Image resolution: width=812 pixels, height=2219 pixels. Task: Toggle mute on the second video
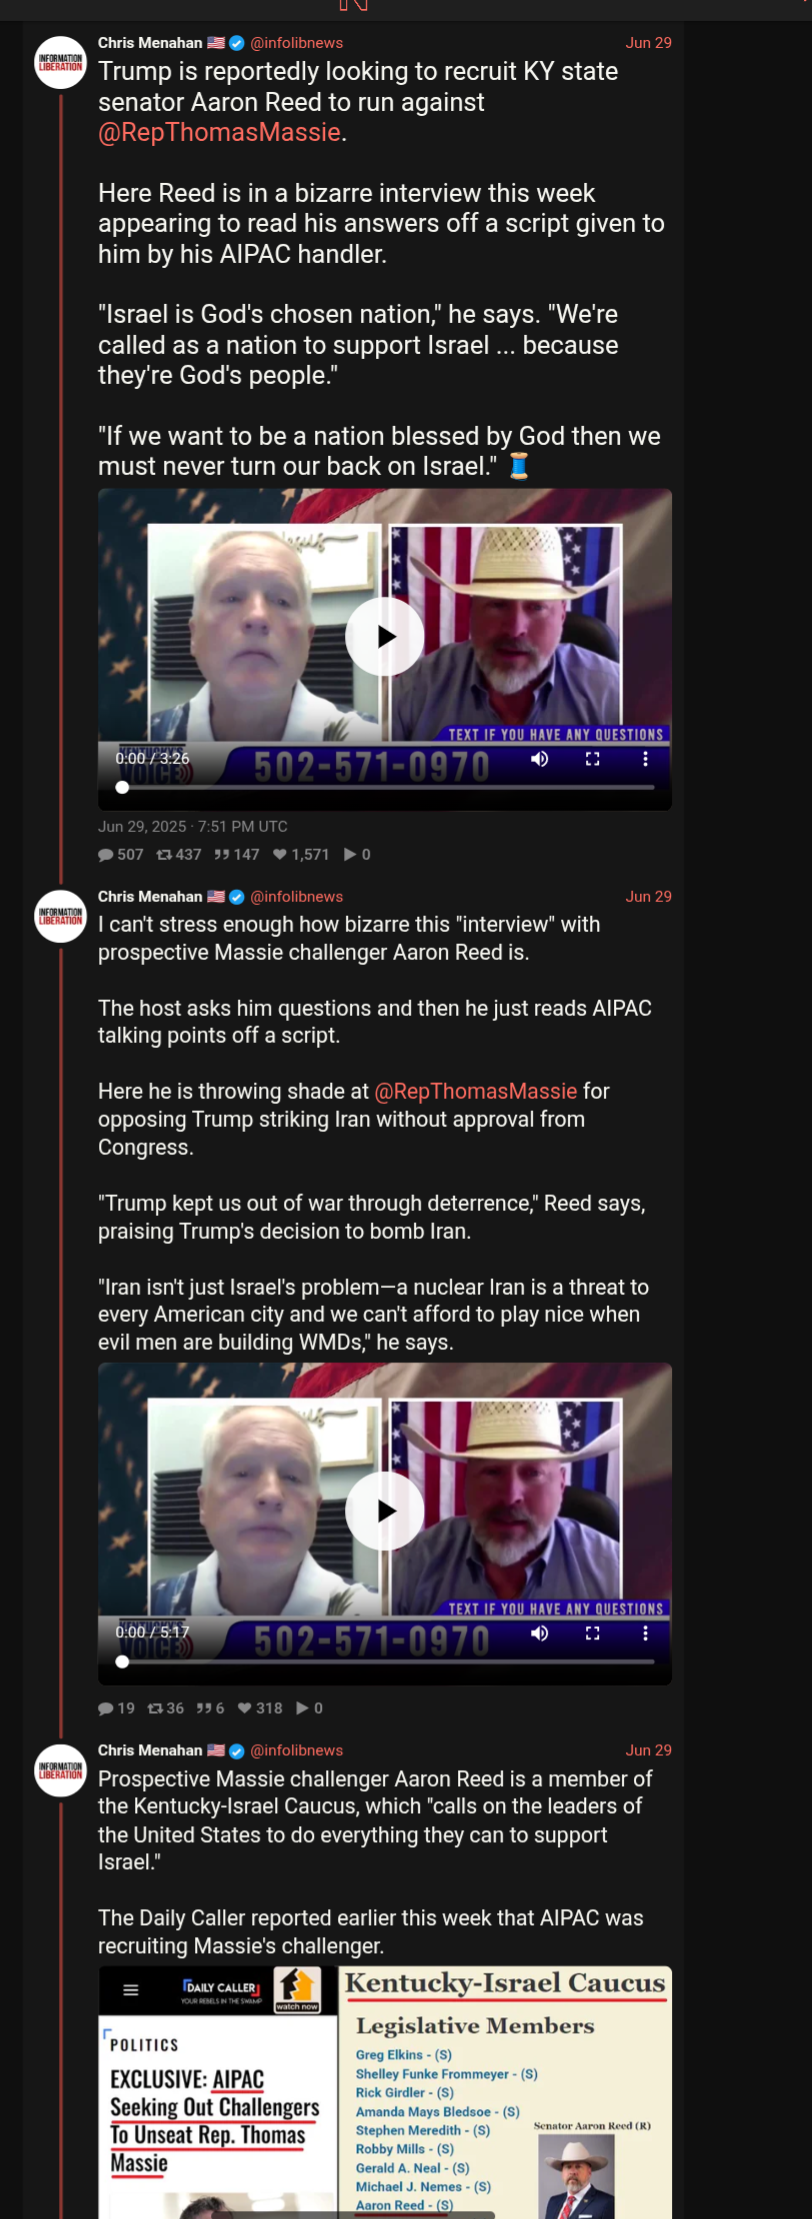540,1633
